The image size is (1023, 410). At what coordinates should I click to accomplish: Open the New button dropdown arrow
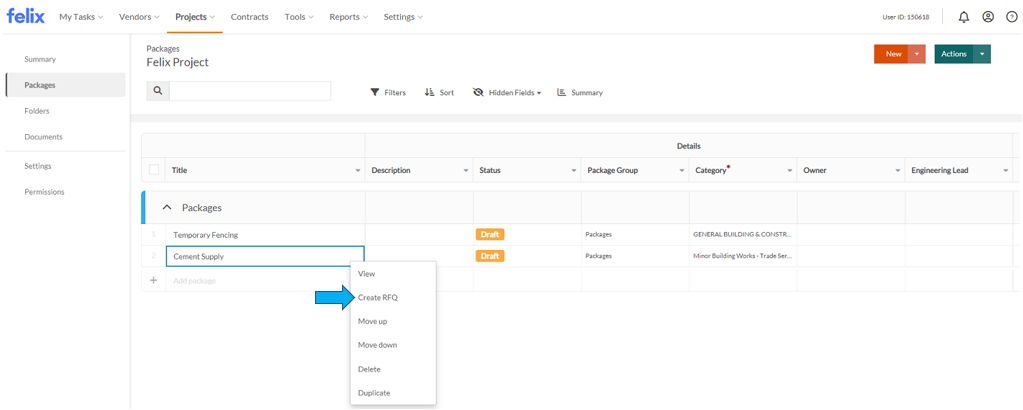pos(917,54)
